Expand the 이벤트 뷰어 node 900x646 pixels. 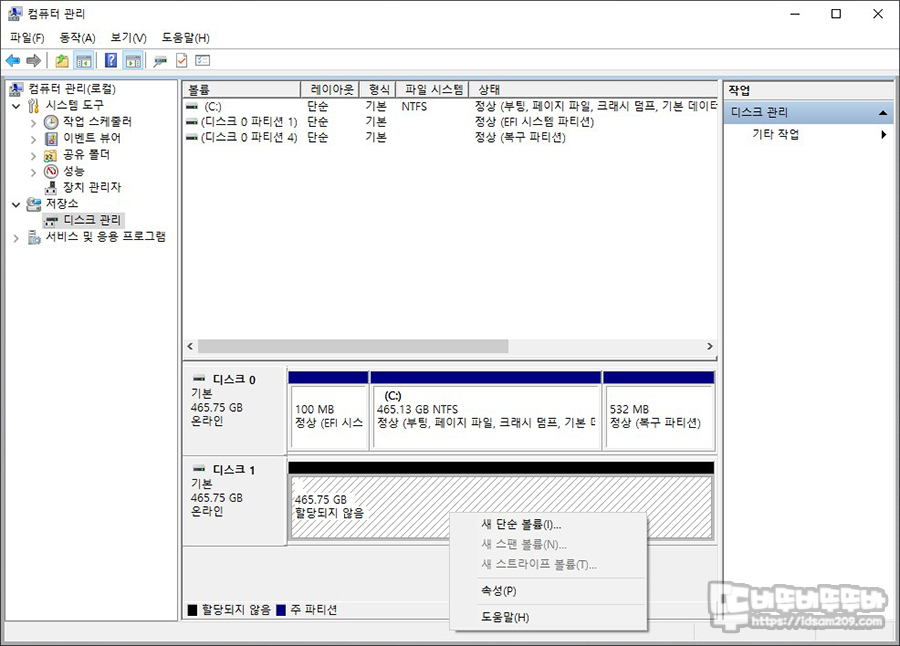pos(33,139)
